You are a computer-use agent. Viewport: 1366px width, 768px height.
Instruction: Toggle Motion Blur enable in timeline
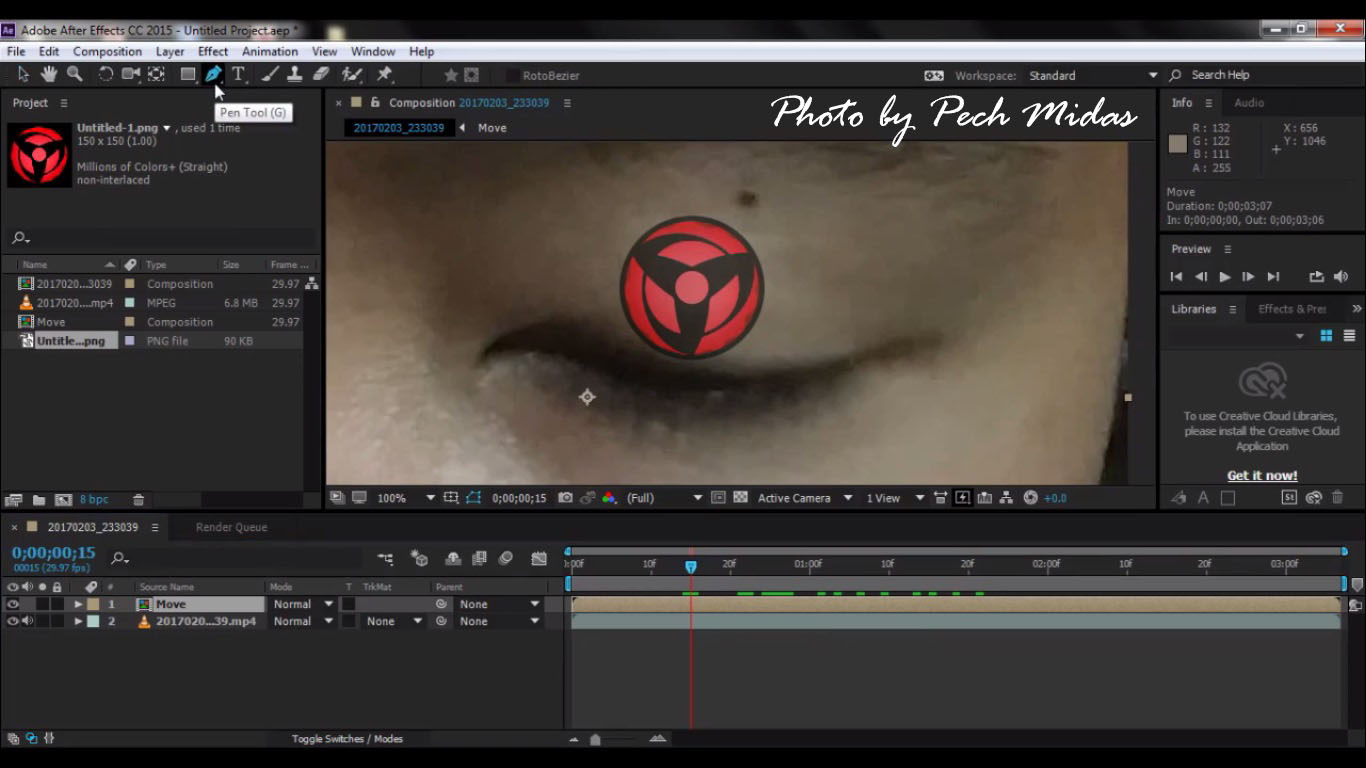pos(505,559)
